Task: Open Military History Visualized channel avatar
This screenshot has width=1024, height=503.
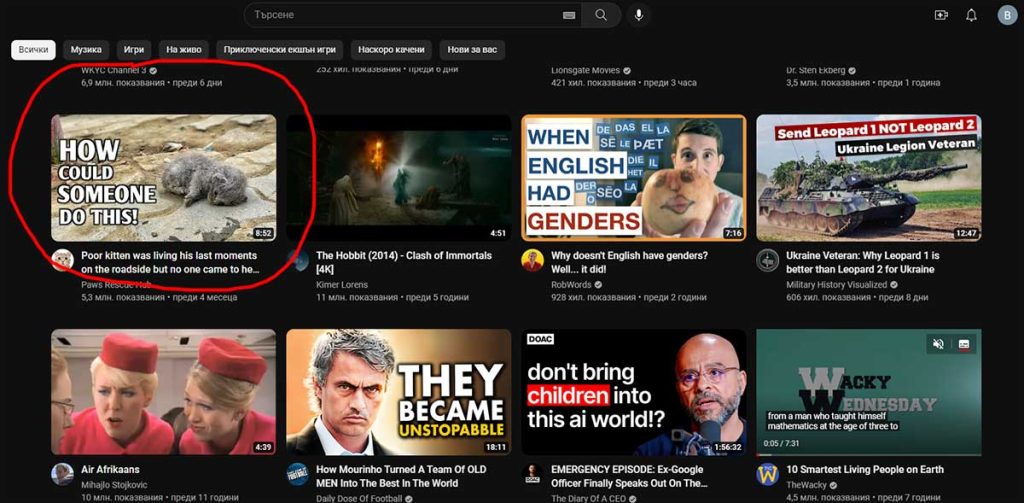Action: pyautogui.click(x=768, y=261)
